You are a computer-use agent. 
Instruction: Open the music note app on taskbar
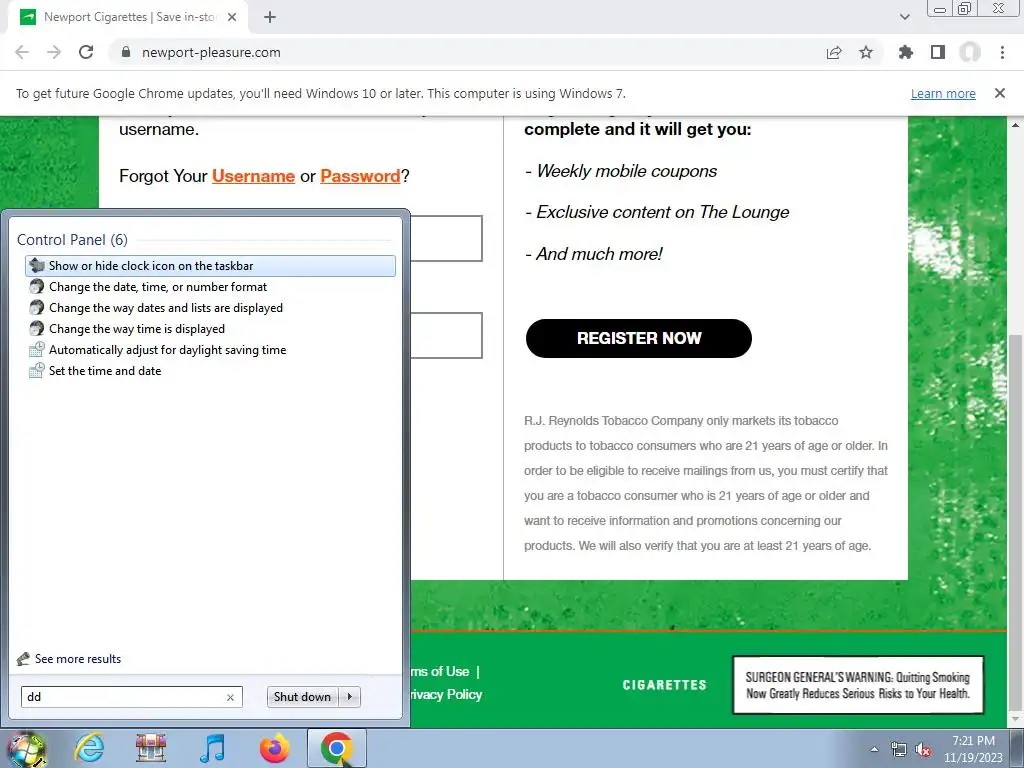212,748
